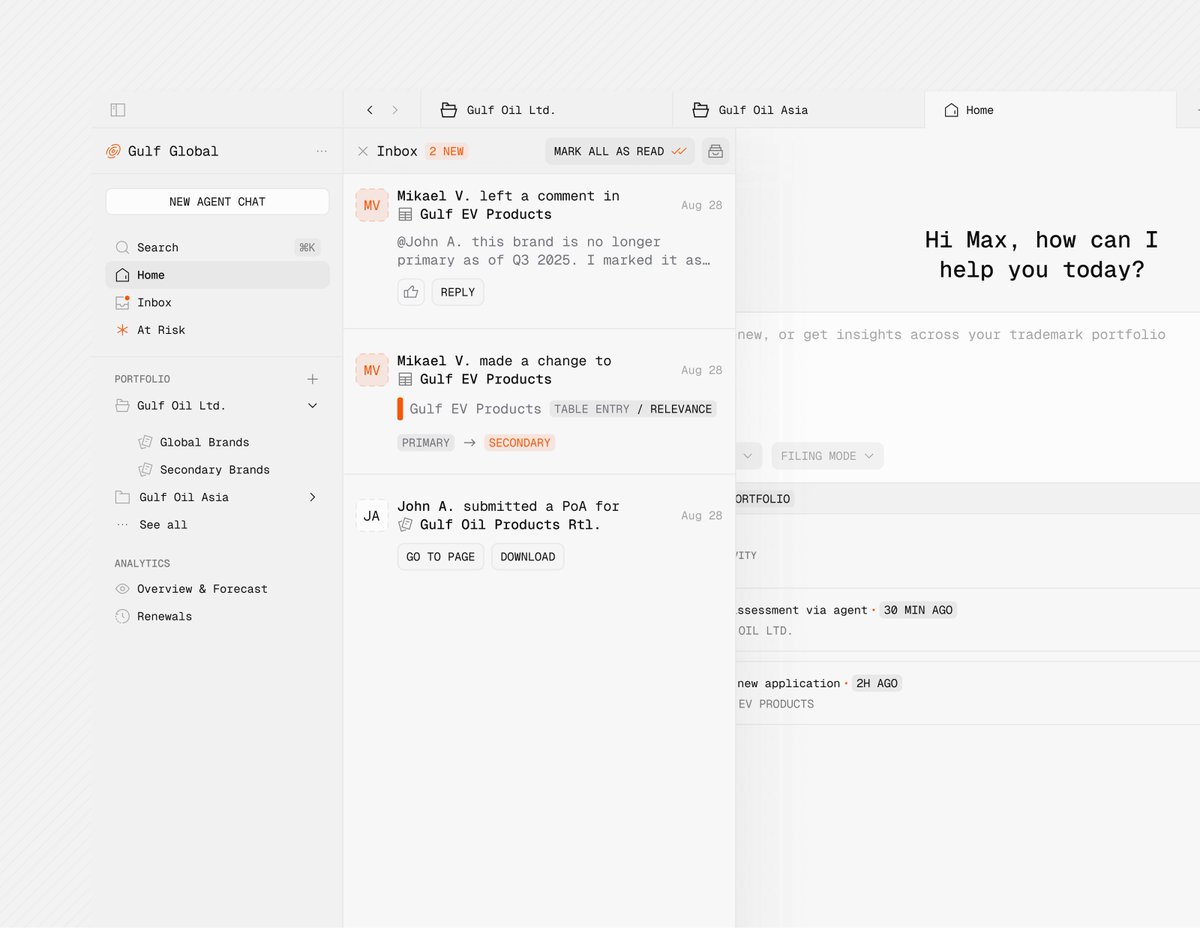Select the Home tab
Viewport: 1200px width, 928px height.
point(1050,110)
